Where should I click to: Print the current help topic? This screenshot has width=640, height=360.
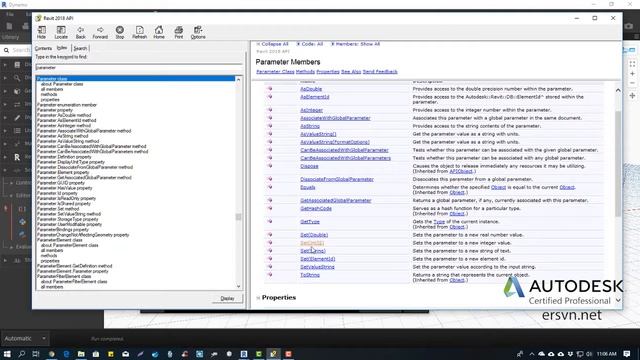click(x=179, y=32)
